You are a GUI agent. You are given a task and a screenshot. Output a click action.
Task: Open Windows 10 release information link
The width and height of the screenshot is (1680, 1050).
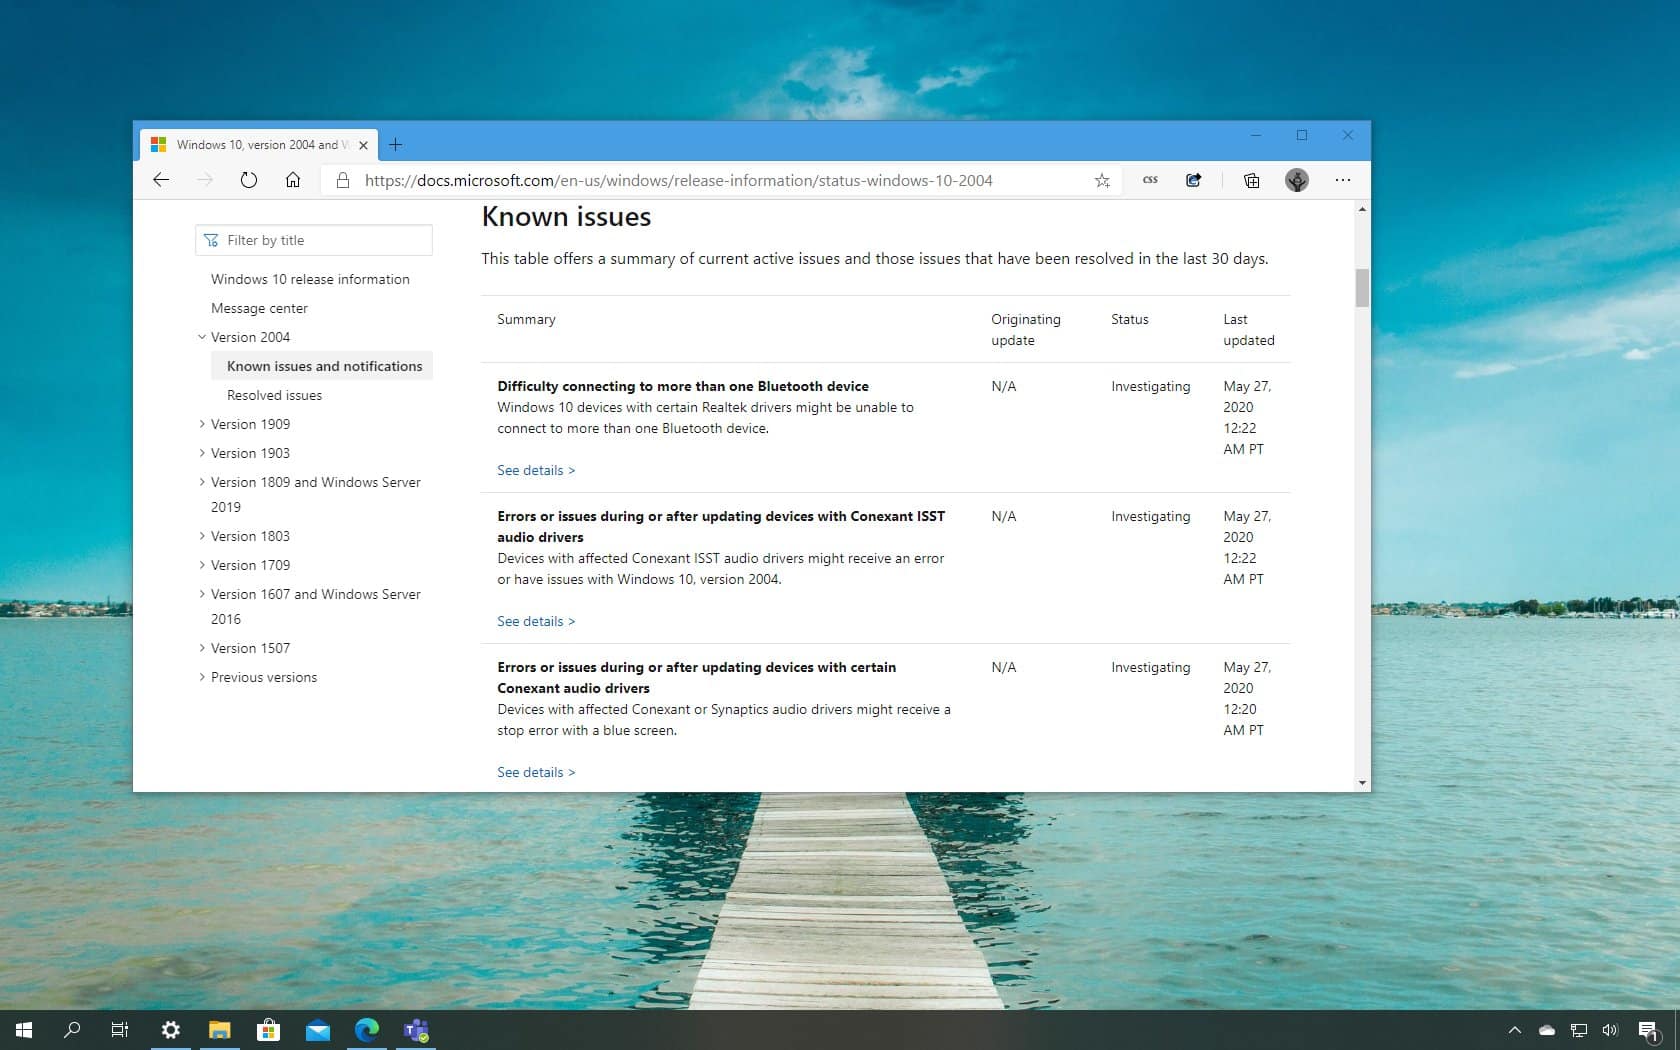coord(310,279)
